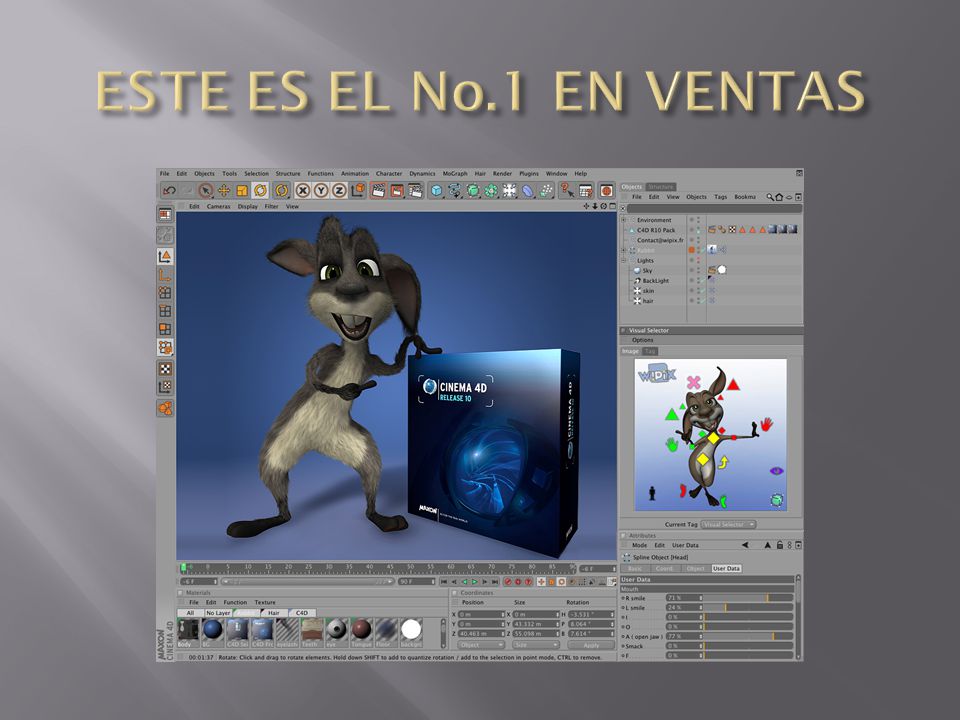
Task: Select the Tag tab in Visual Selector
Action: point(650,351)
